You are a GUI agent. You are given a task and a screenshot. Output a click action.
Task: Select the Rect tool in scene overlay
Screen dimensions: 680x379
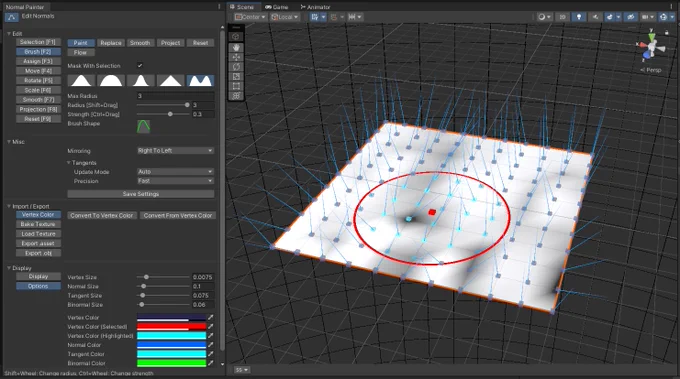coord(236,86)
